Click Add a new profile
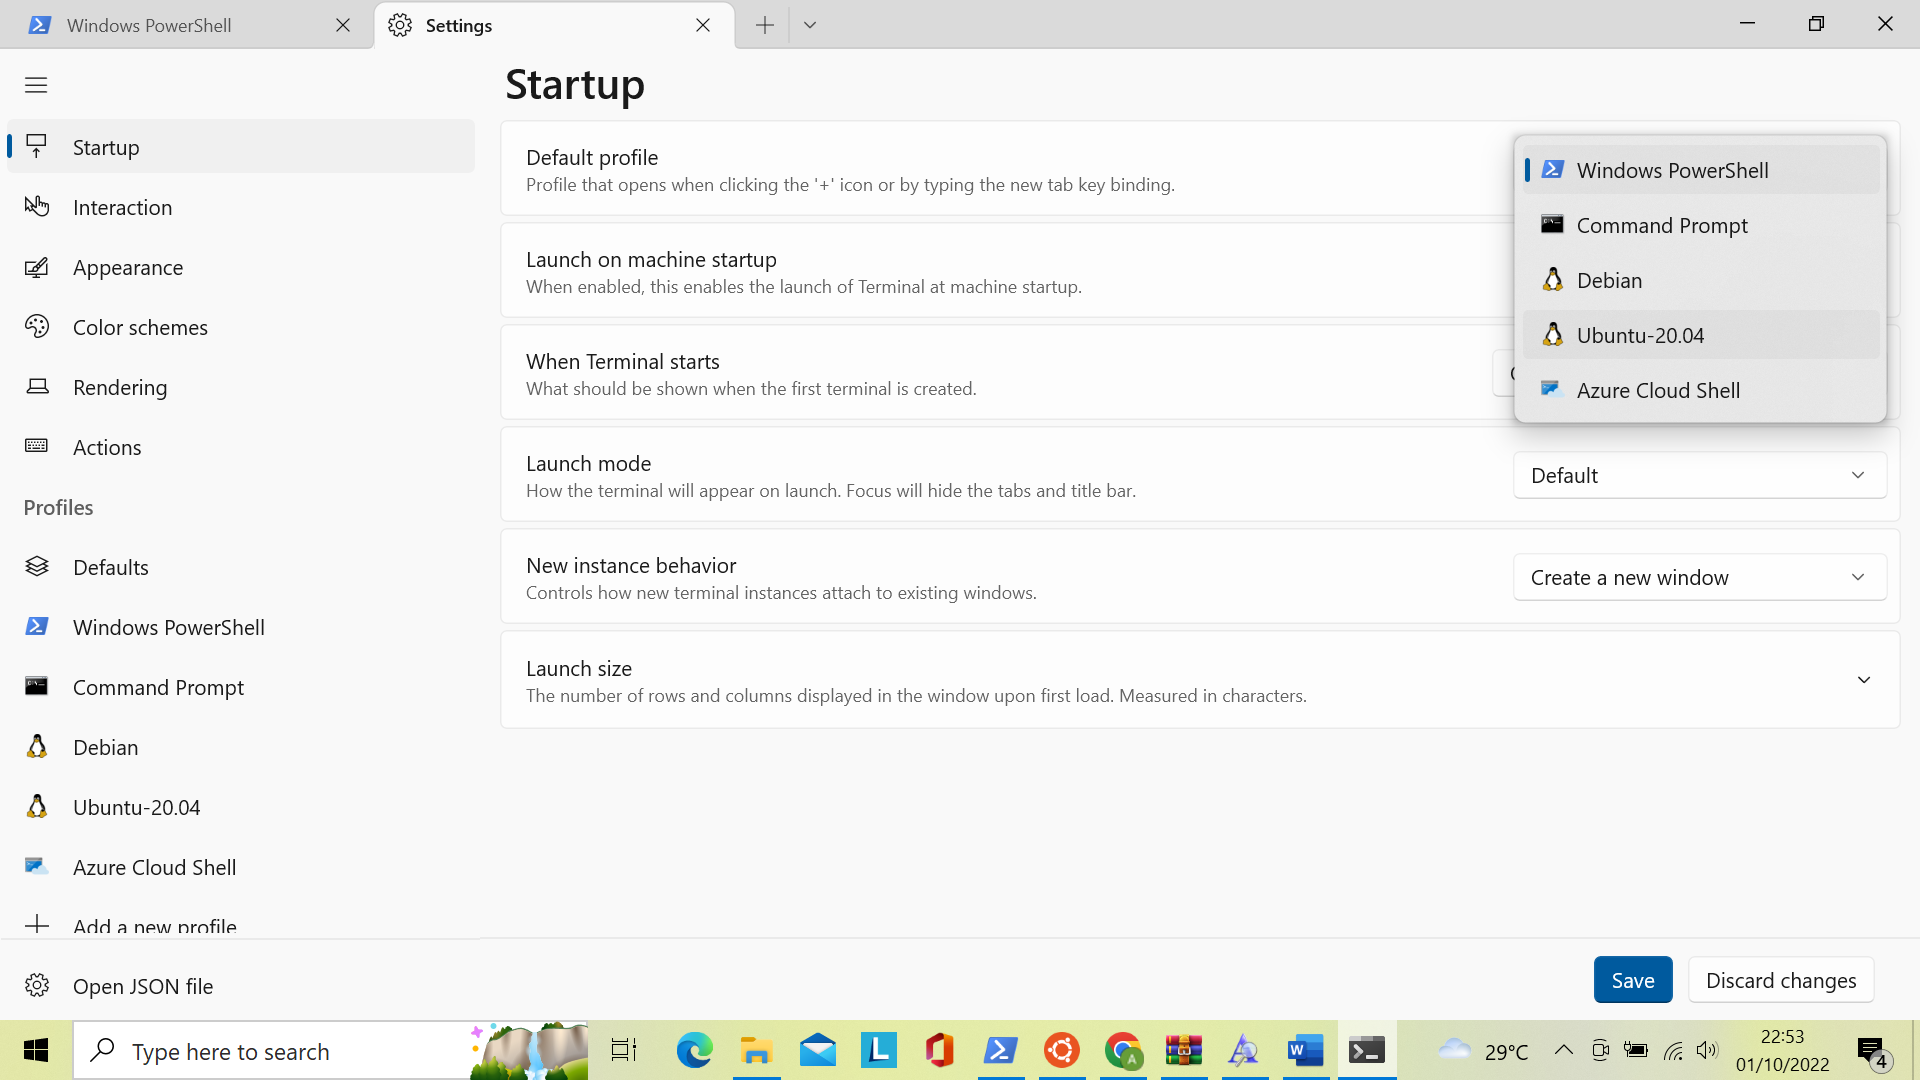 pyautogui.click(x=154, y=925)
